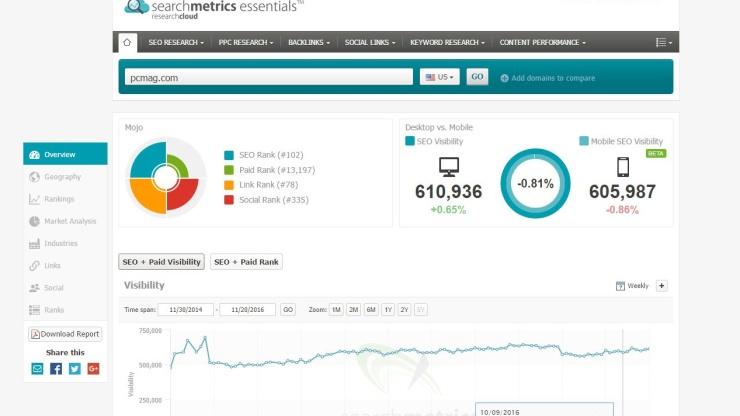Open Links in the sidebar
This screenshot has width=740, height=416.
point(65,265)
